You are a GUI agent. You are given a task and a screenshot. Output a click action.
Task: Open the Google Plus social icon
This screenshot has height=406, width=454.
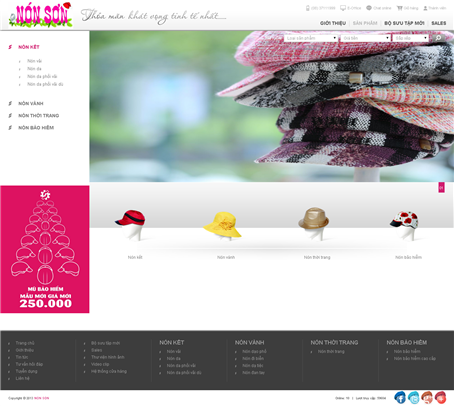(x=427, y=397)
